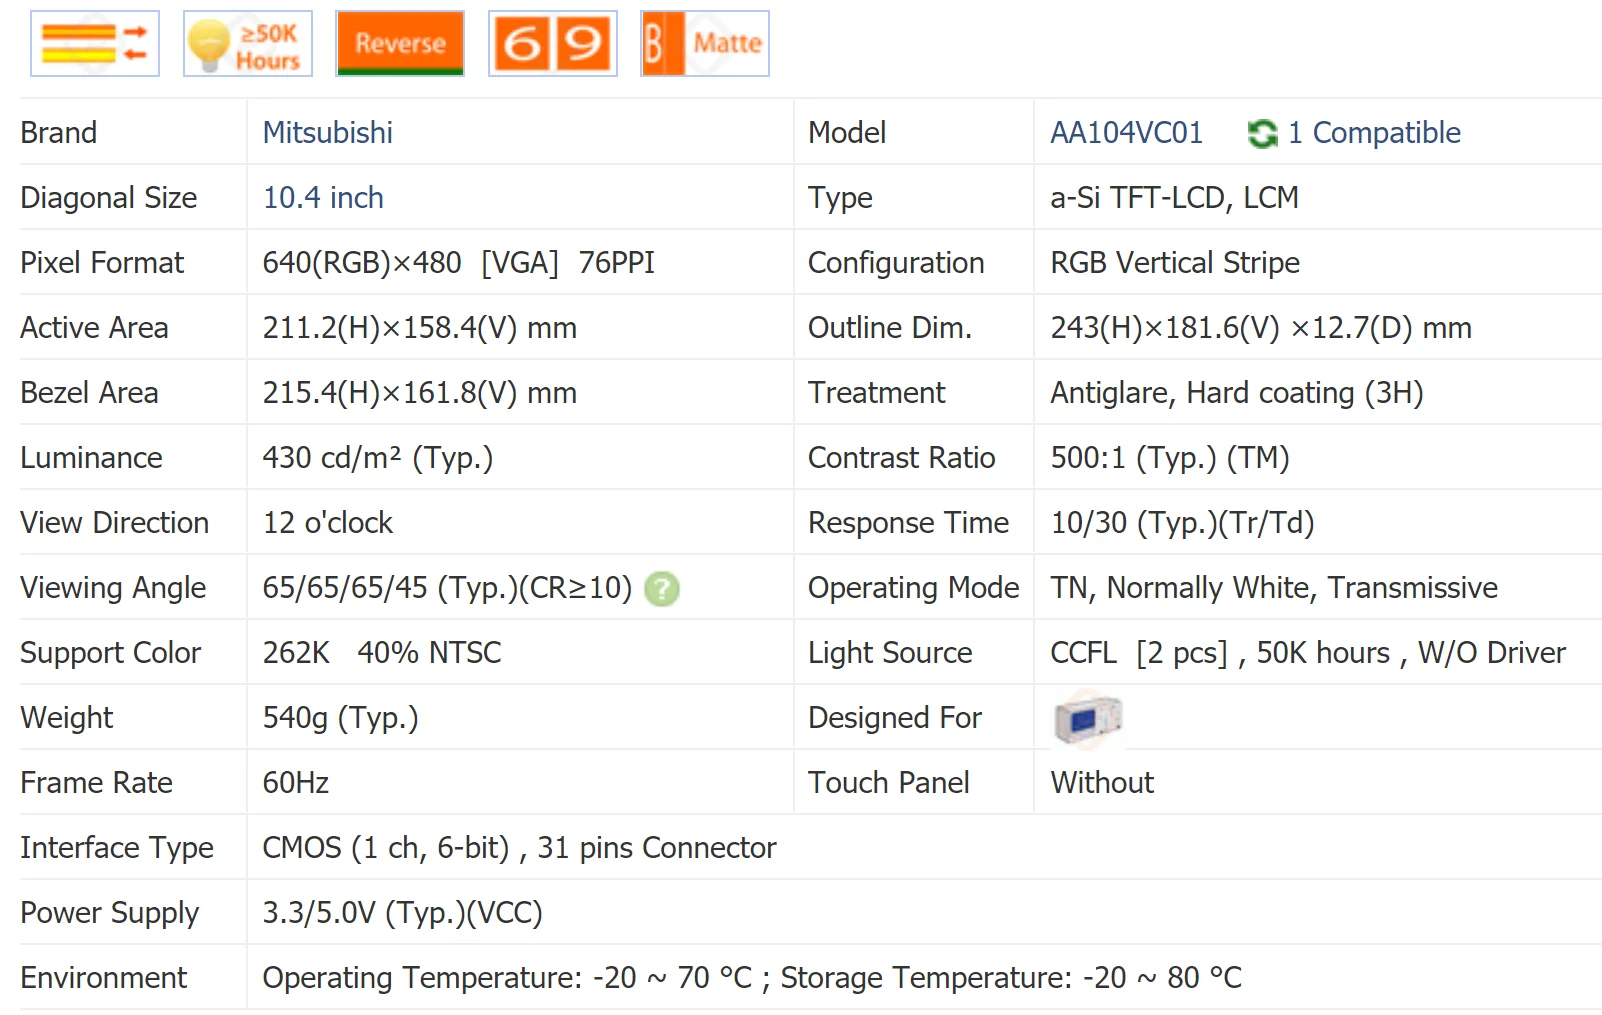Viewport: 1602px width, 1015px height.
Task: Select the a-Si TFT-LCD, LCM type value
Action: tap(1174, 198)
